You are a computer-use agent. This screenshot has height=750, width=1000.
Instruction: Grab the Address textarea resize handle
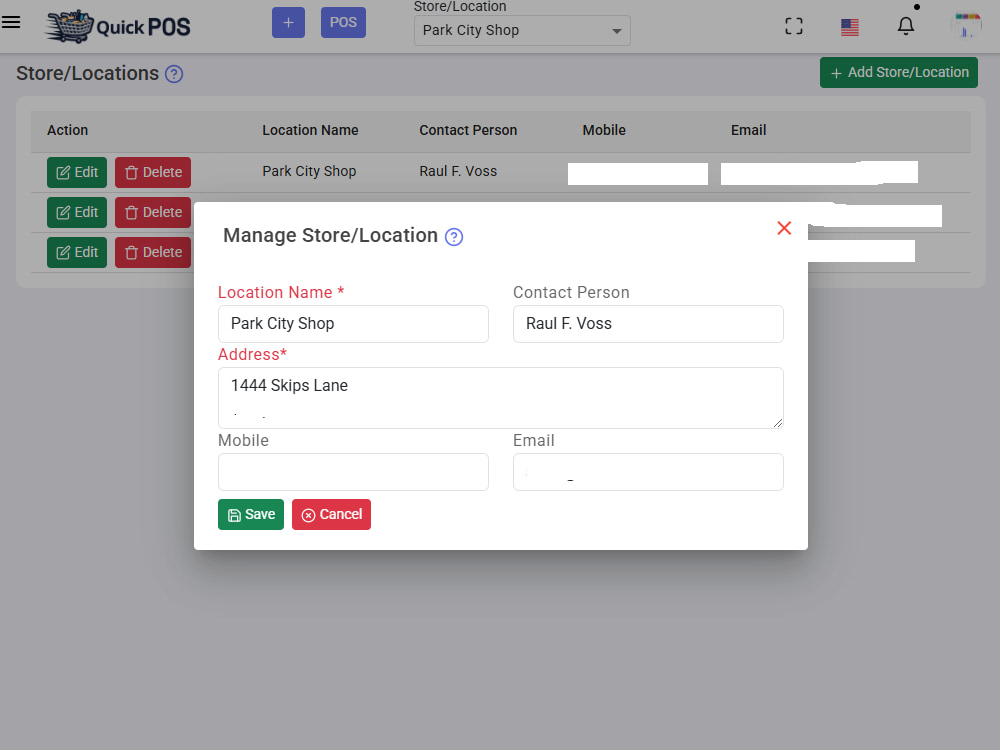pyautogui.click(x=777, y=423)
